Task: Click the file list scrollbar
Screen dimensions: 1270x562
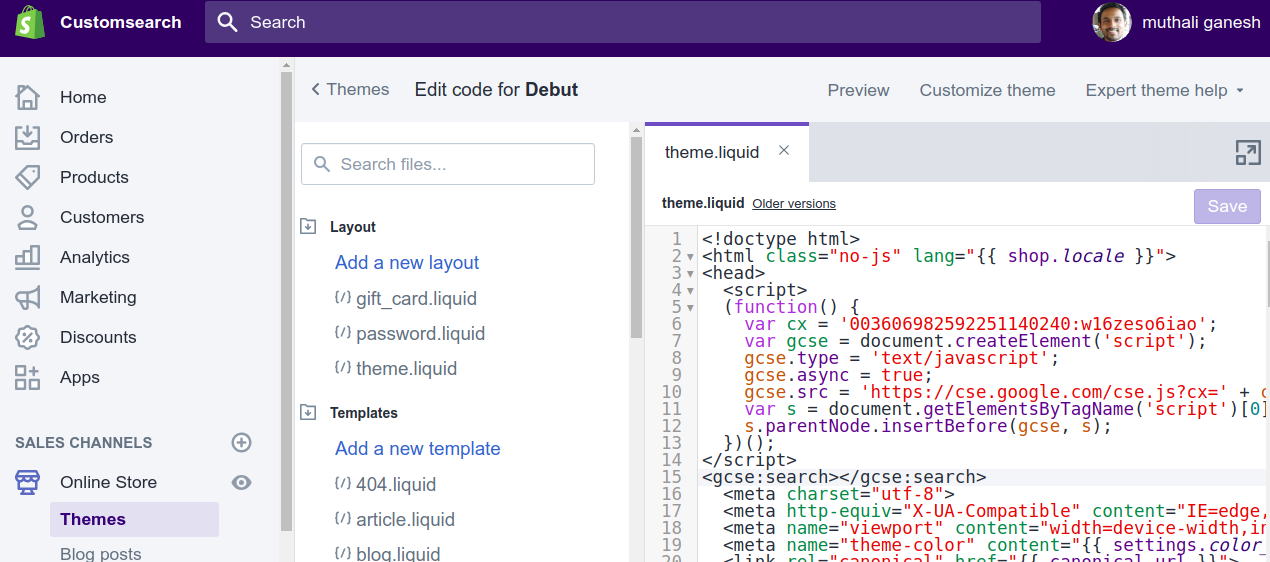Action: (x=636, y=237)
